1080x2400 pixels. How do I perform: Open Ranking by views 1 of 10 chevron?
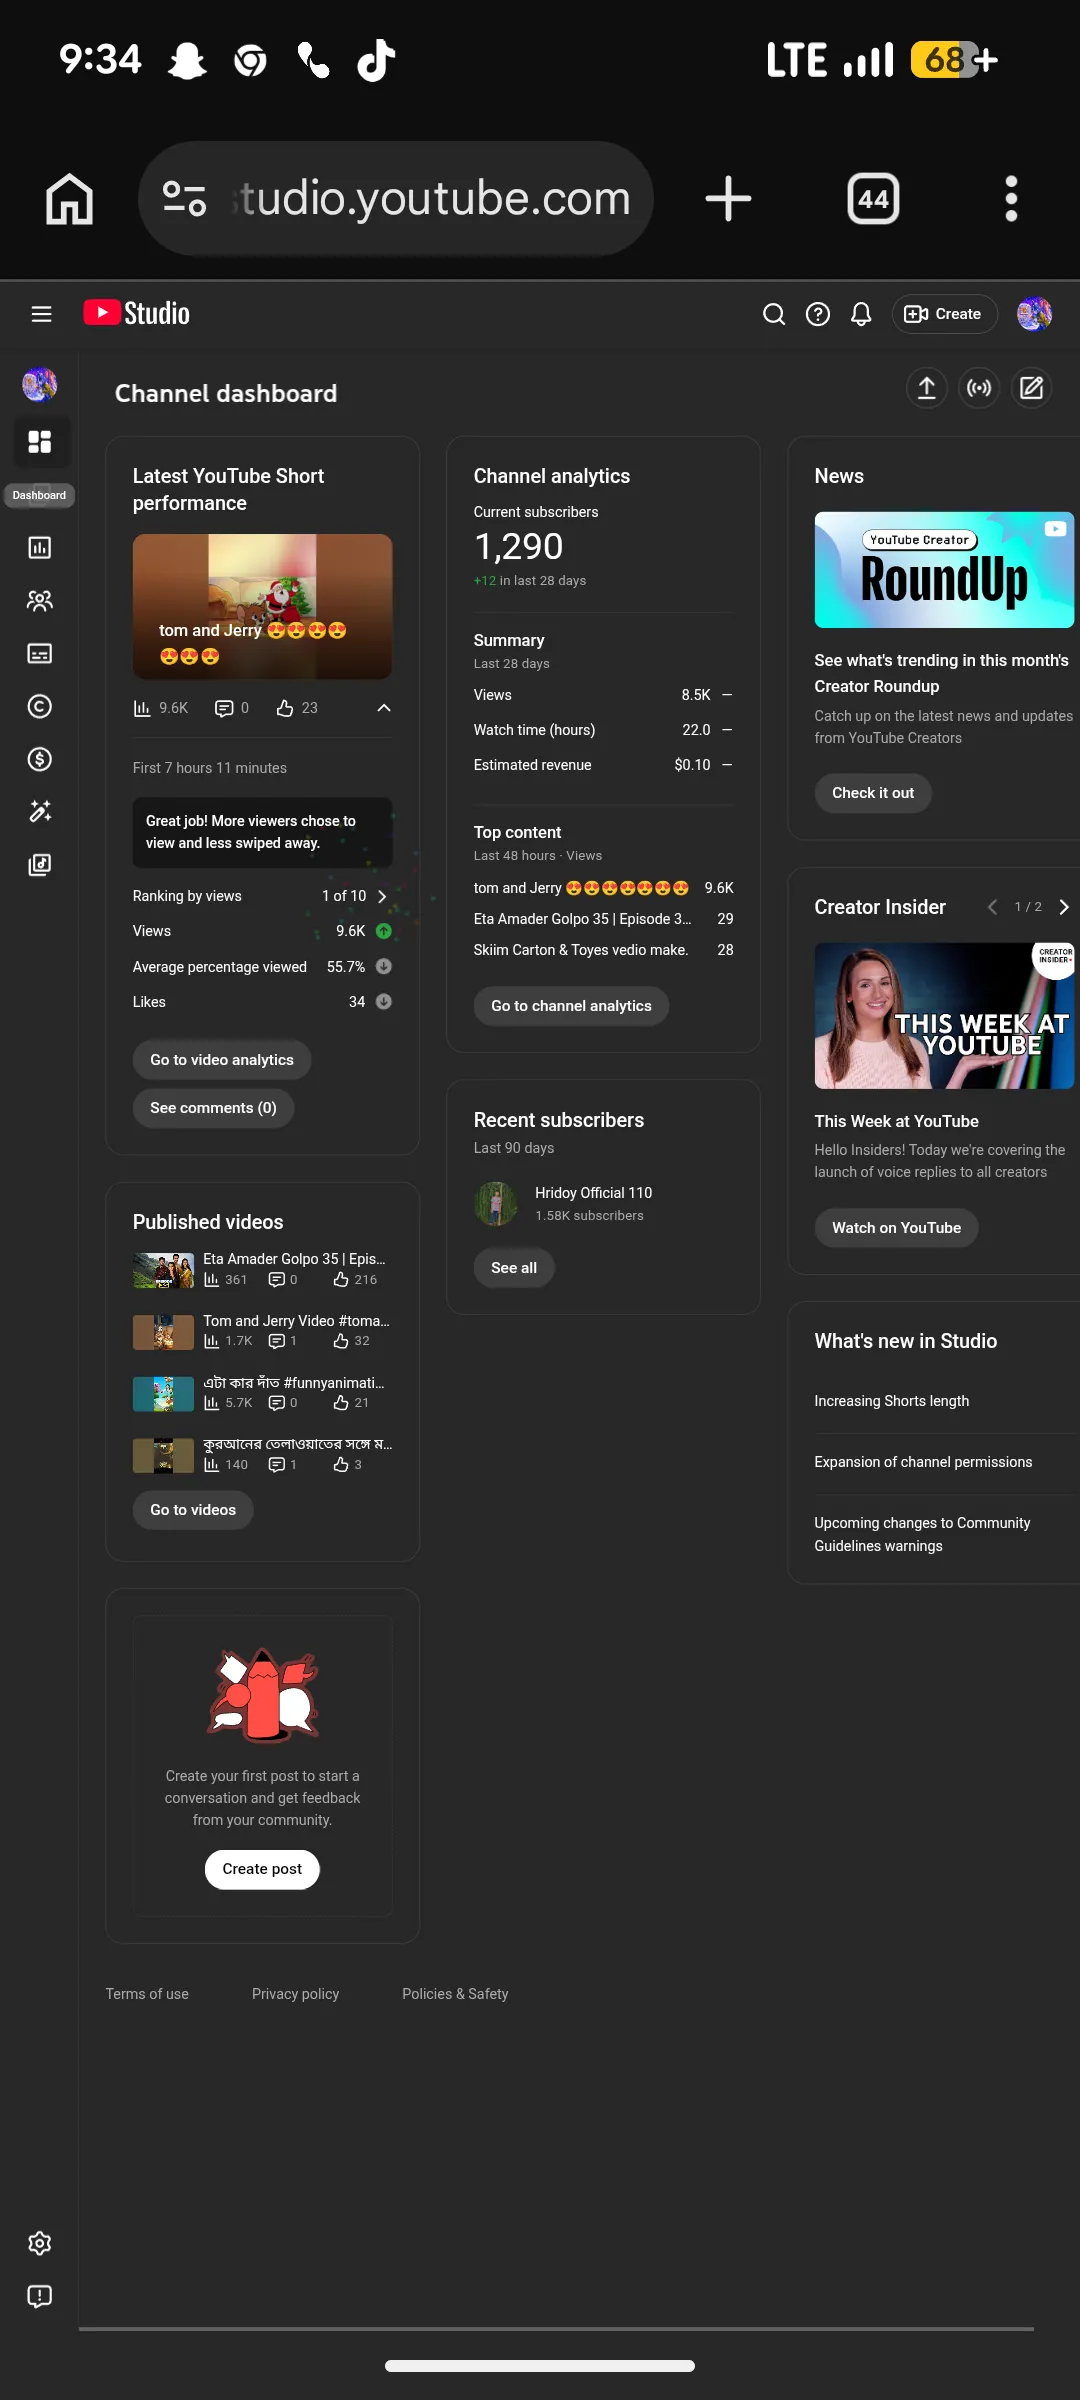[382, 896]
